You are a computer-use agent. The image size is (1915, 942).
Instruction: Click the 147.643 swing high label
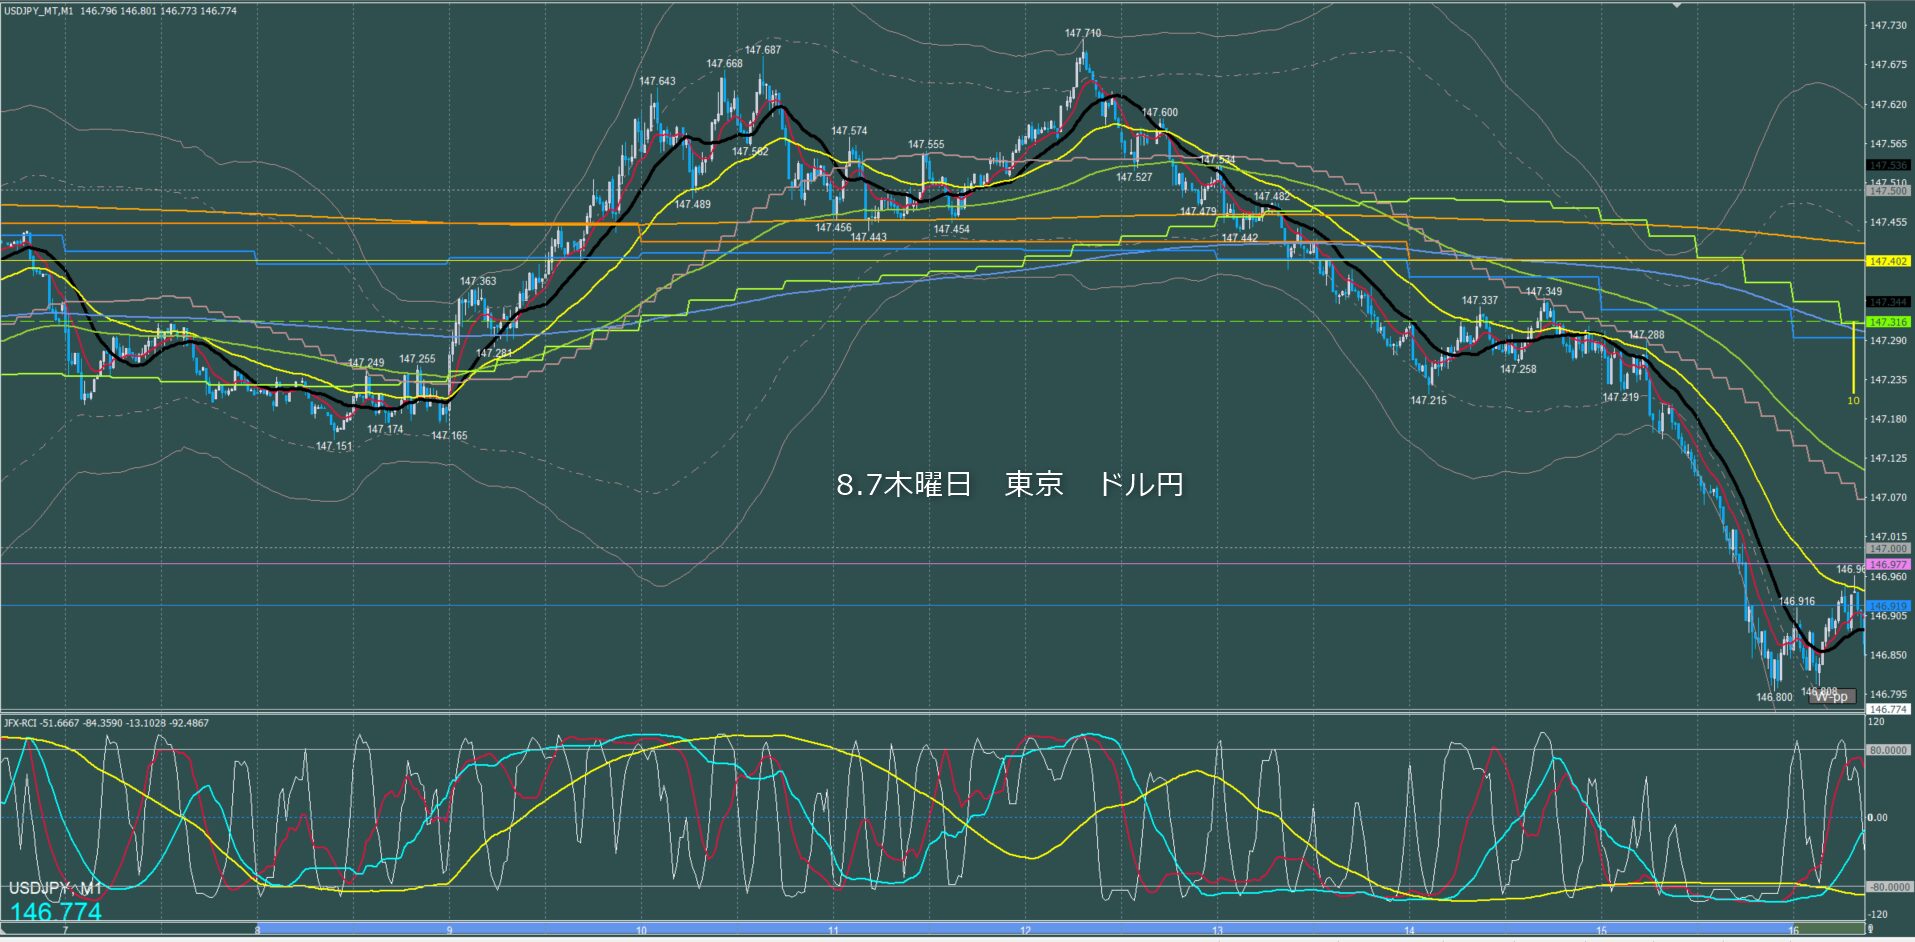[658, 82]
